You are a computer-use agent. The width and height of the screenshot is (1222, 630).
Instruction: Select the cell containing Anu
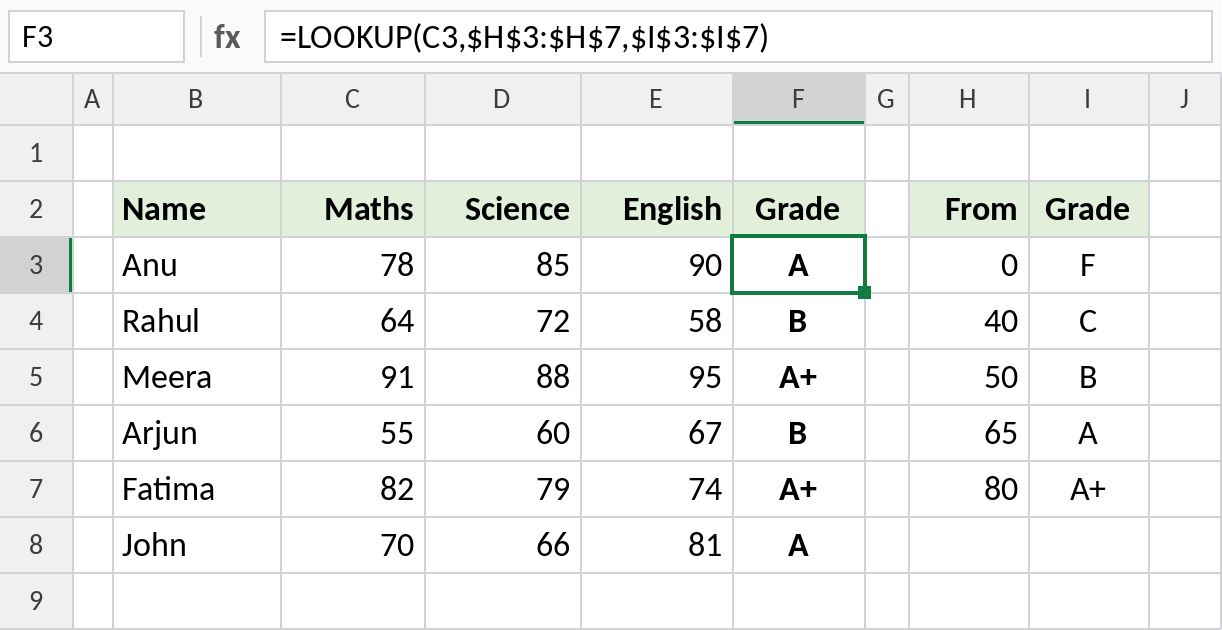tap(197, 265)
